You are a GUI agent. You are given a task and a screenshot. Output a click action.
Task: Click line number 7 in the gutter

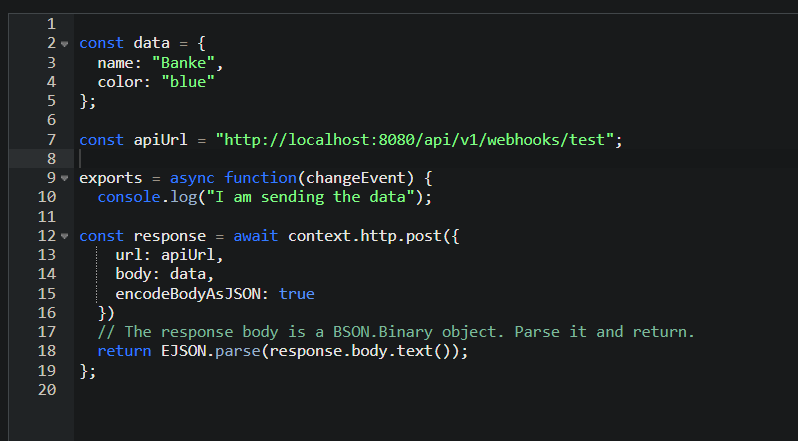(x=51, y=140)
